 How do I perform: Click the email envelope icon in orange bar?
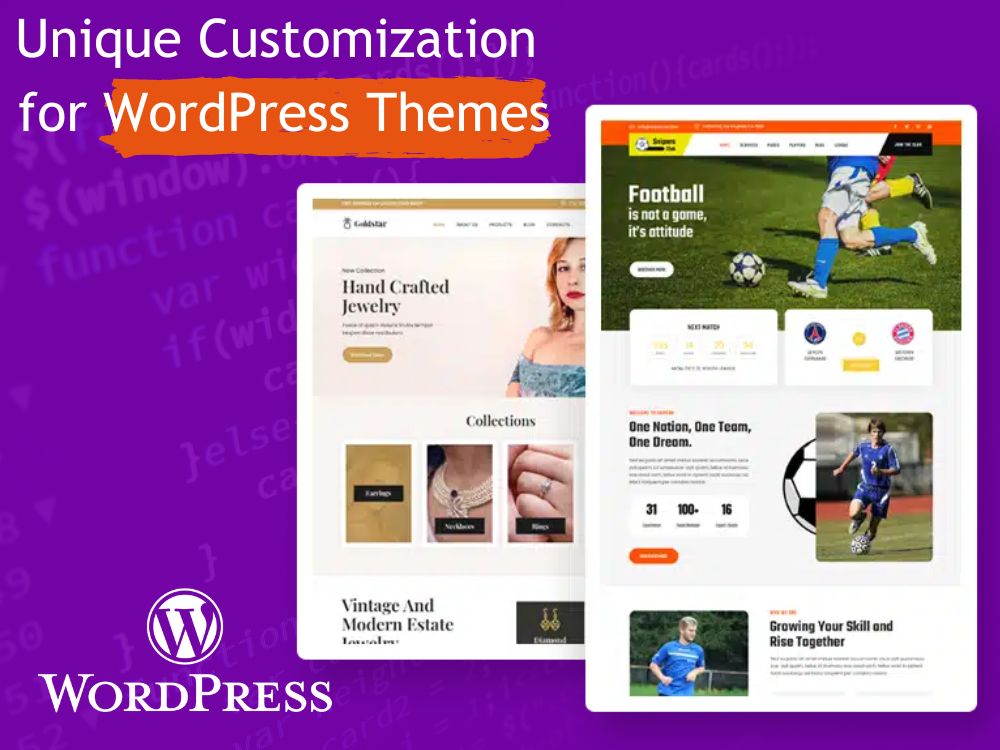point(632,127)
